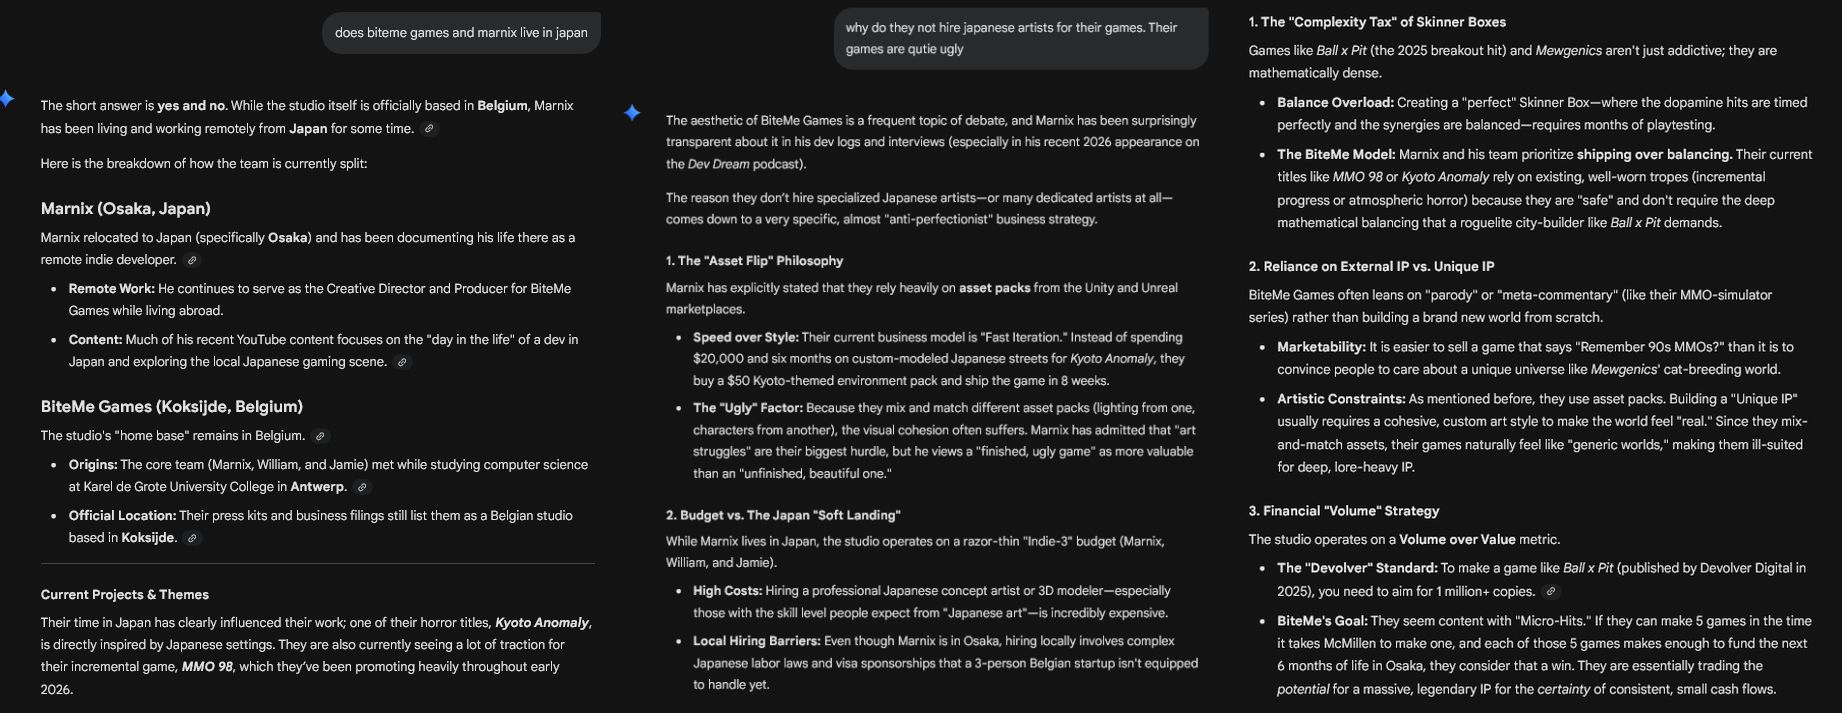Click the bold label "Origins:"

tap(92, 465)
